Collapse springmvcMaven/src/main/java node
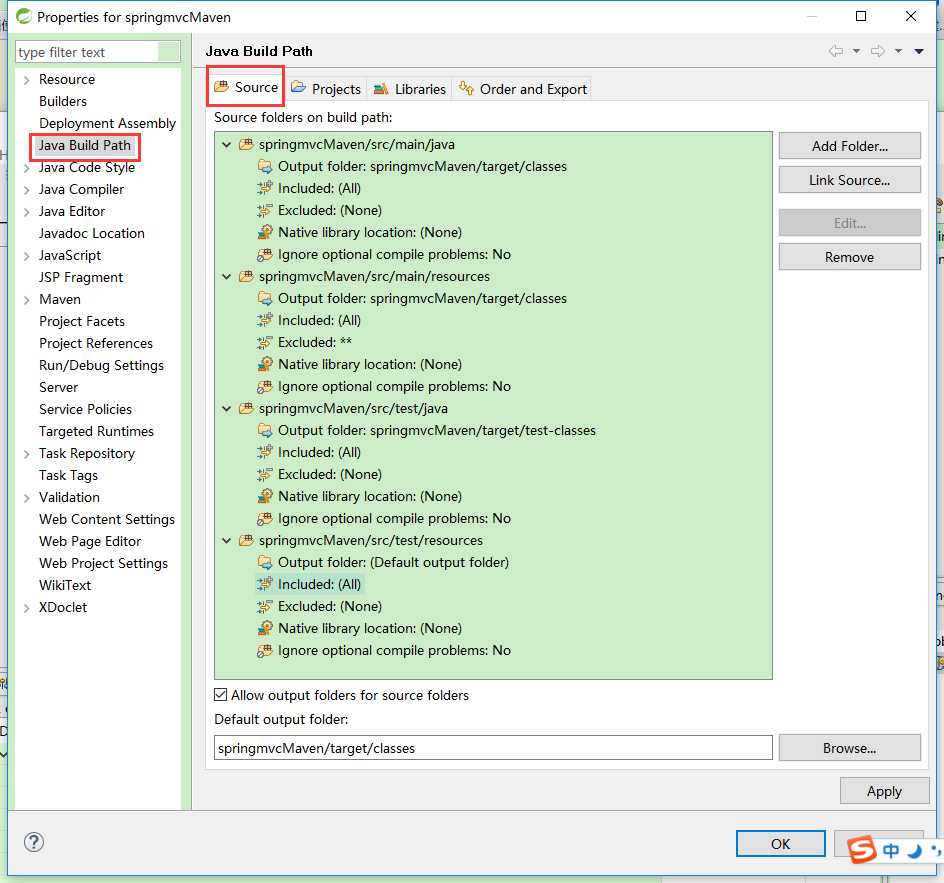 pyautogui.click(x=226, y=144)
